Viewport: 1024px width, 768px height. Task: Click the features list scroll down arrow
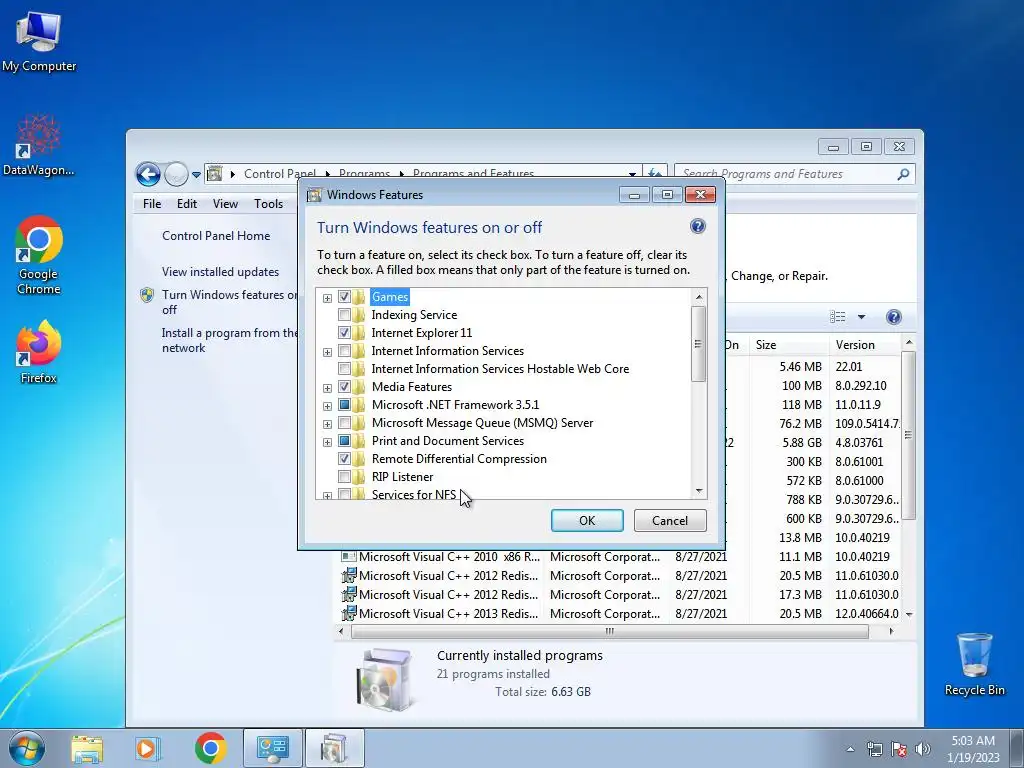point(699,491)
